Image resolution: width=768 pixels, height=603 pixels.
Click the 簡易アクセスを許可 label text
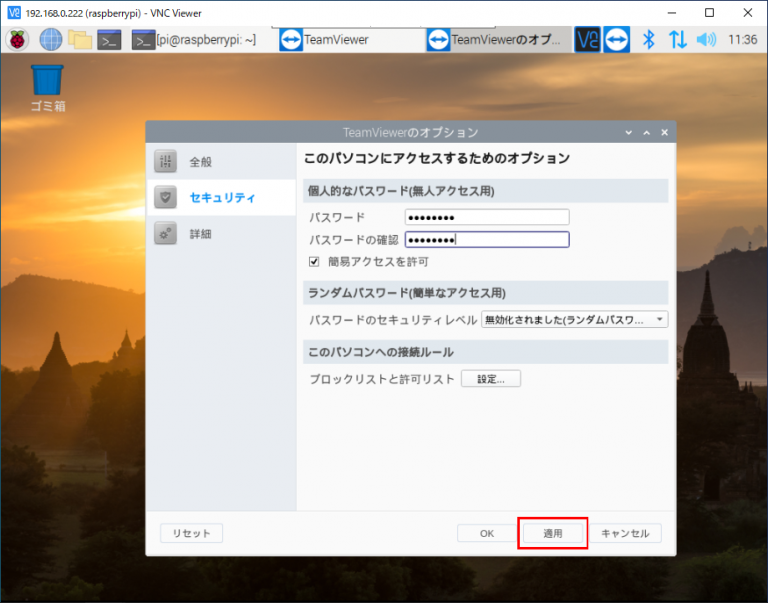coord(378,262)
